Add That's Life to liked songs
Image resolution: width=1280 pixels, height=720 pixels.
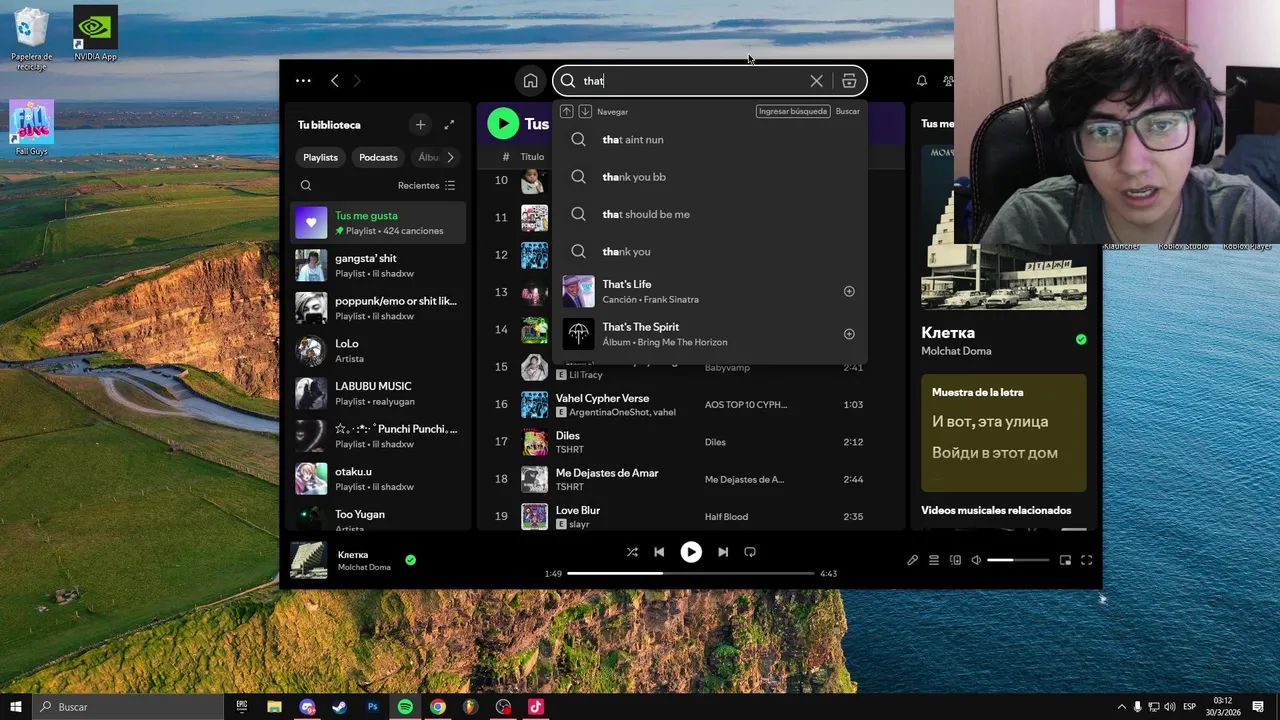click(x=849, y=292)
